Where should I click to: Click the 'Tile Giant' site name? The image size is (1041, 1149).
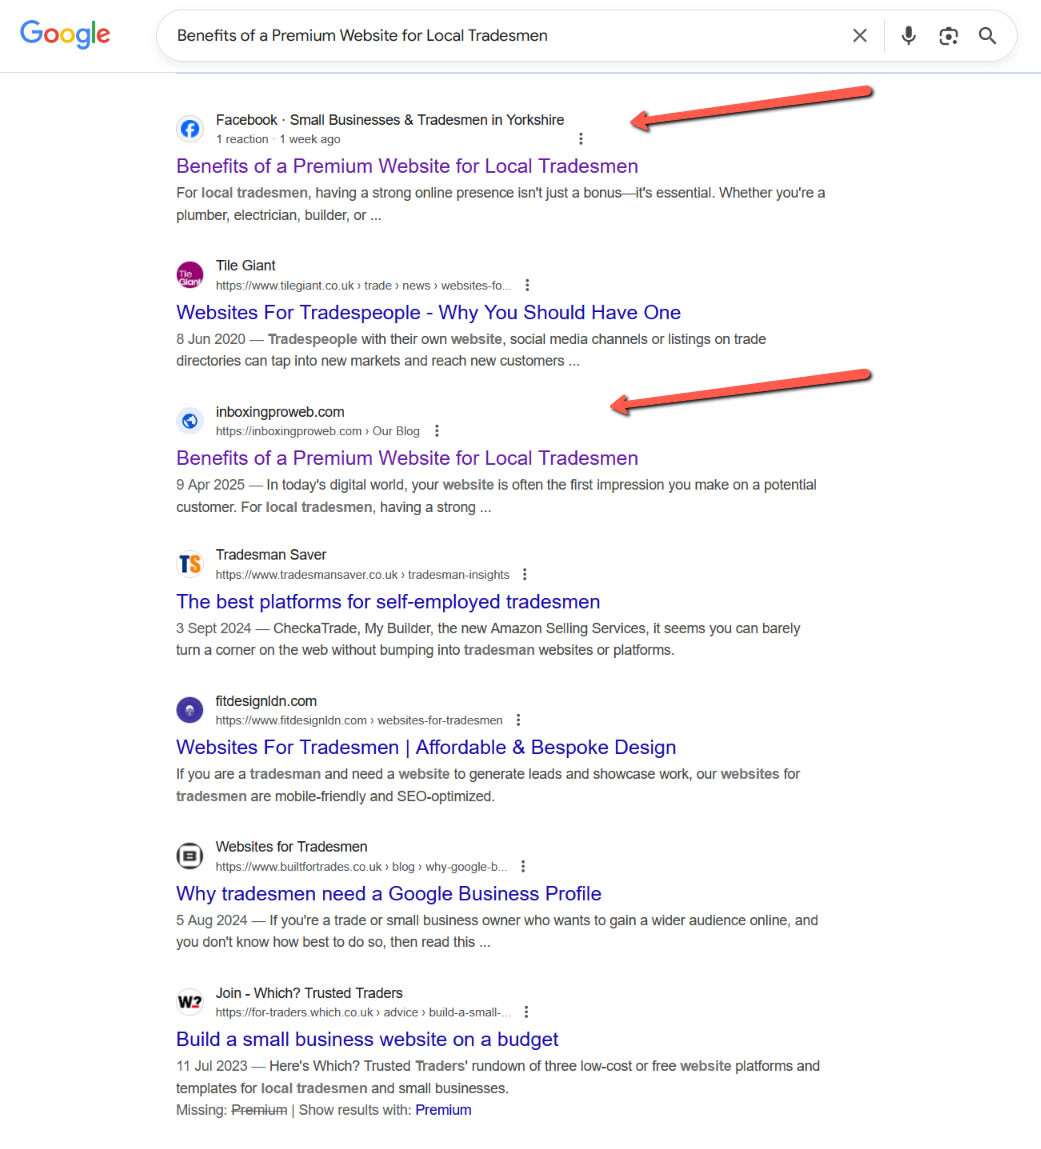click(x=245, y=266)
